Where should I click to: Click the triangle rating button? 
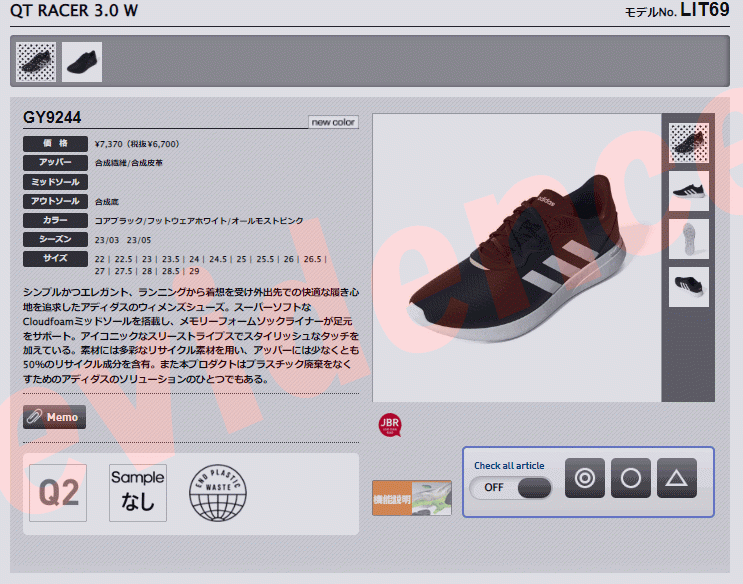click(x=677, y=478)
